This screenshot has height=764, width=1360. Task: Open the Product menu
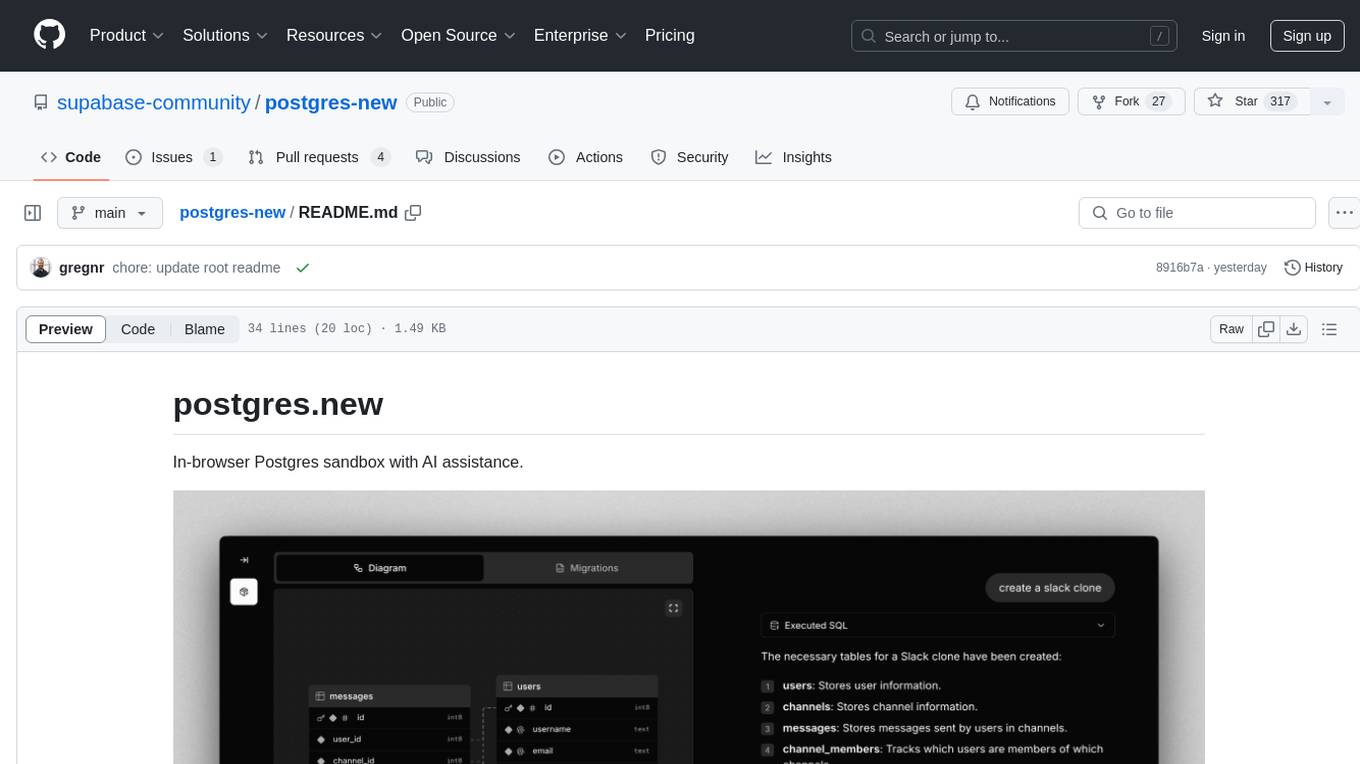(126, 35)
